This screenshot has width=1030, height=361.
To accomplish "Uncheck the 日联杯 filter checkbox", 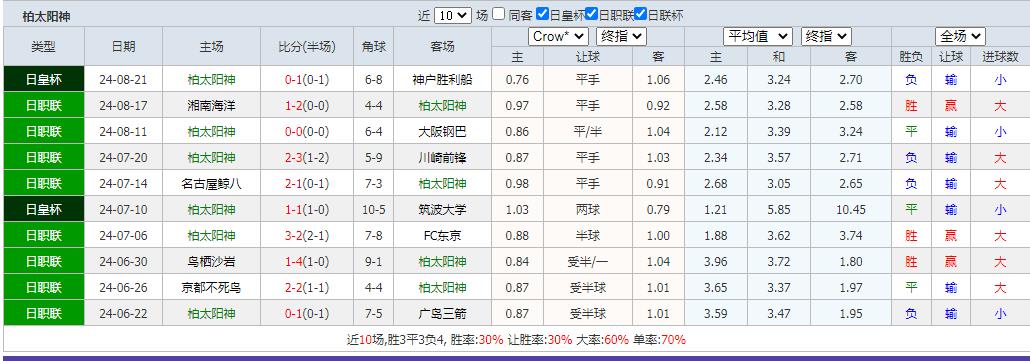I will 641,14.
